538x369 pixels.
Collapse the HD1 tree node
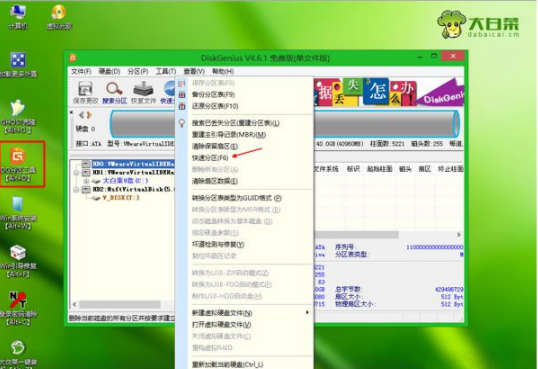point(77,173)
